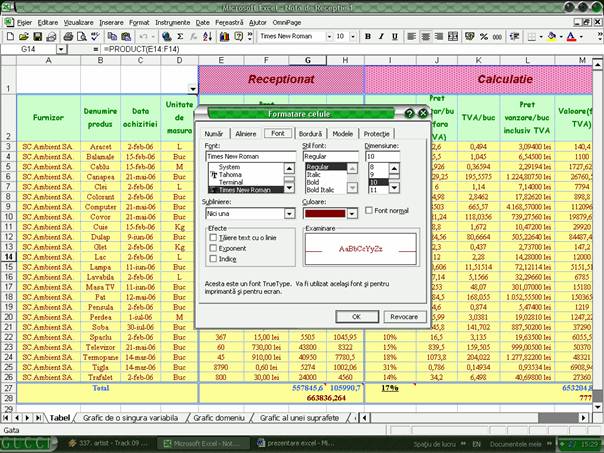Open the Name Box dropdown for G14
Viewport: 604px width, 453px height.
pyautogui.click(x=61, y=49)
